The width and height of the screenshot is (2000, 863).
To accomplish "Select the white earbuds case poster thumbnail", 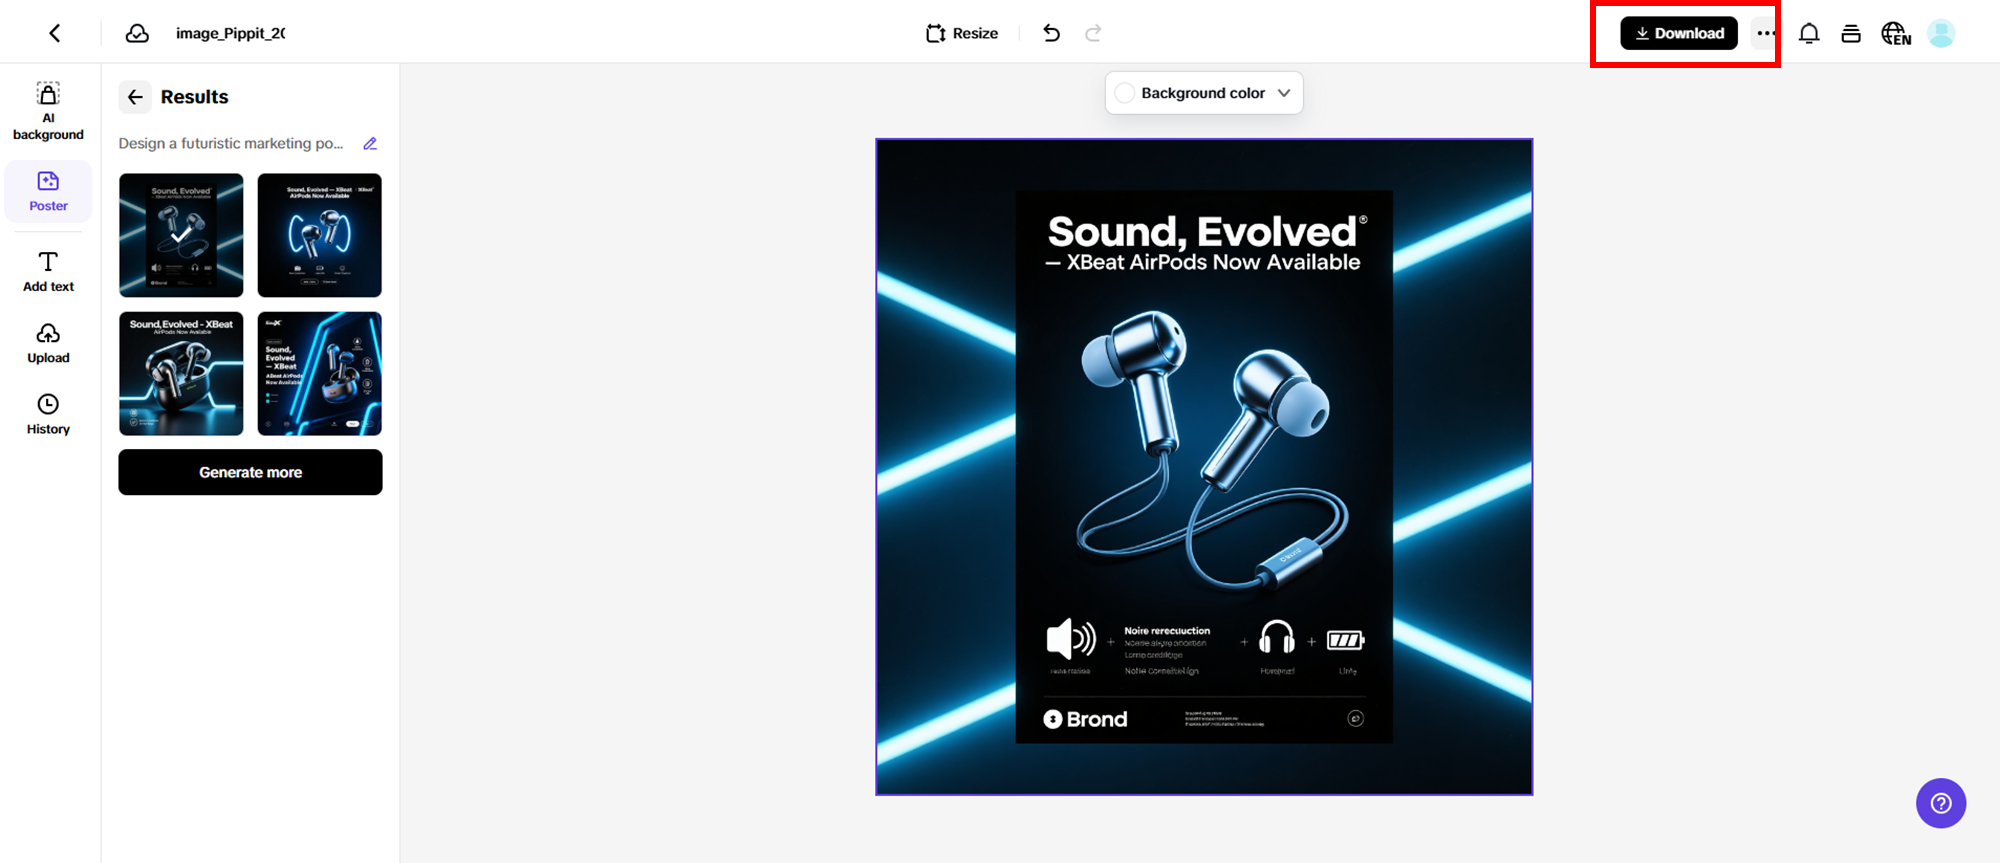I will [181, 374].
